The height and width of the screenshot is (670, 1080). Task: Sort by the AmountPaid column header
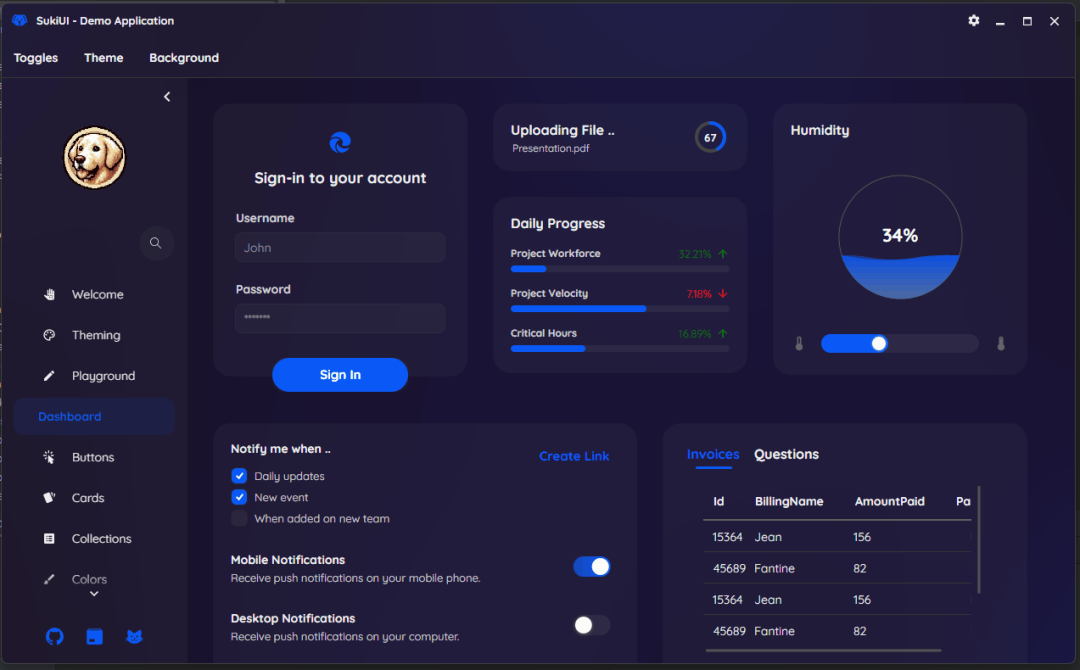pos(889,501)
